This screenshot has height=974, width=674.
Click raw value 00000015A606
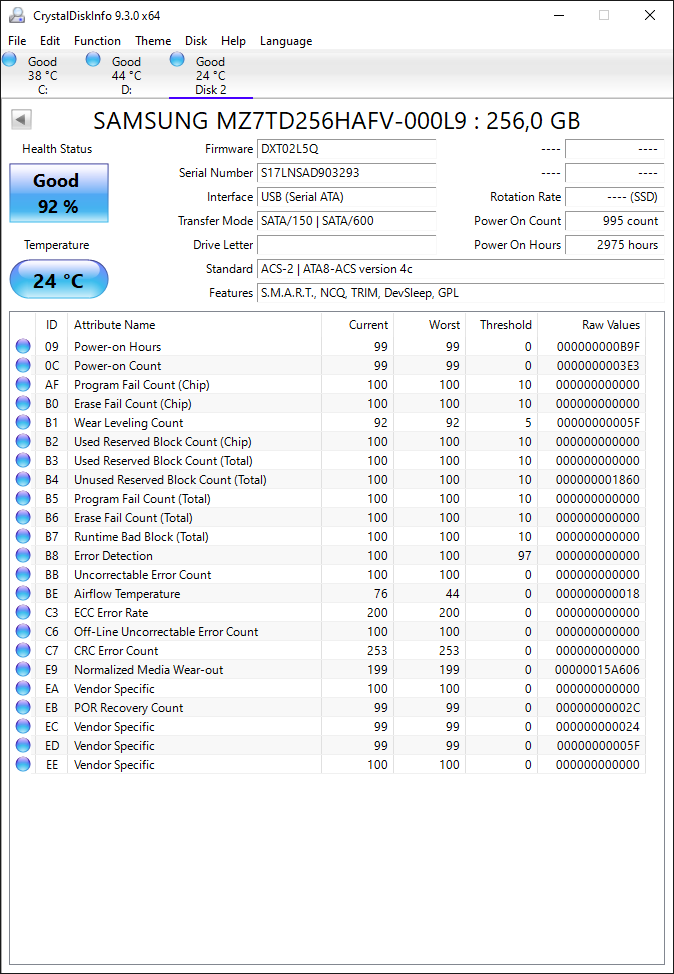(x=598, y=670)
